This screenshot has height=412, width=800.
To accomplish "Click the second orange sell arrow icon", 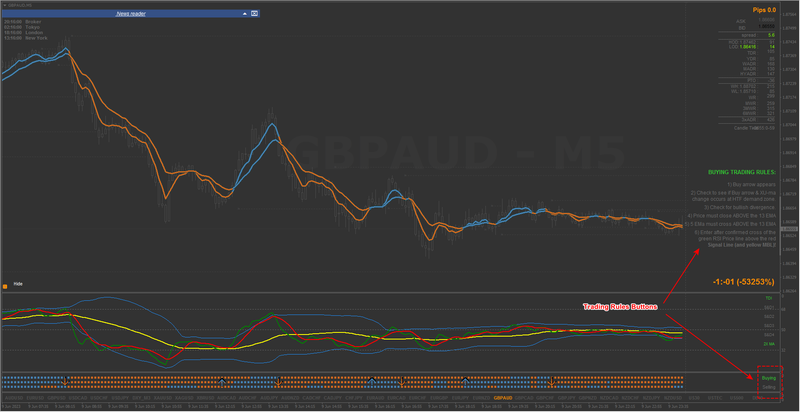I will (x=278, y=381).
